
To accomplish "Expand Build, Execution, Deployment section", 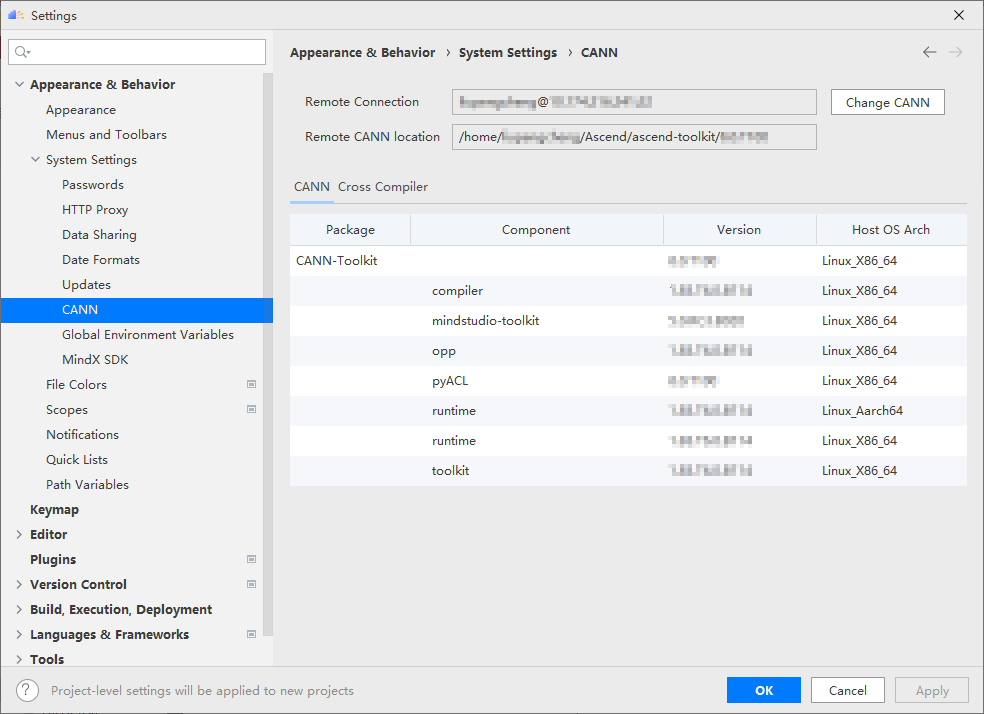I will point(19,610).
